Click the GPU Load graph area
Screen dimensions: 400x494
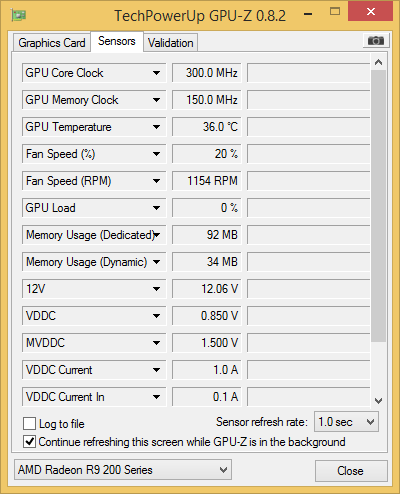click(308, 208)
